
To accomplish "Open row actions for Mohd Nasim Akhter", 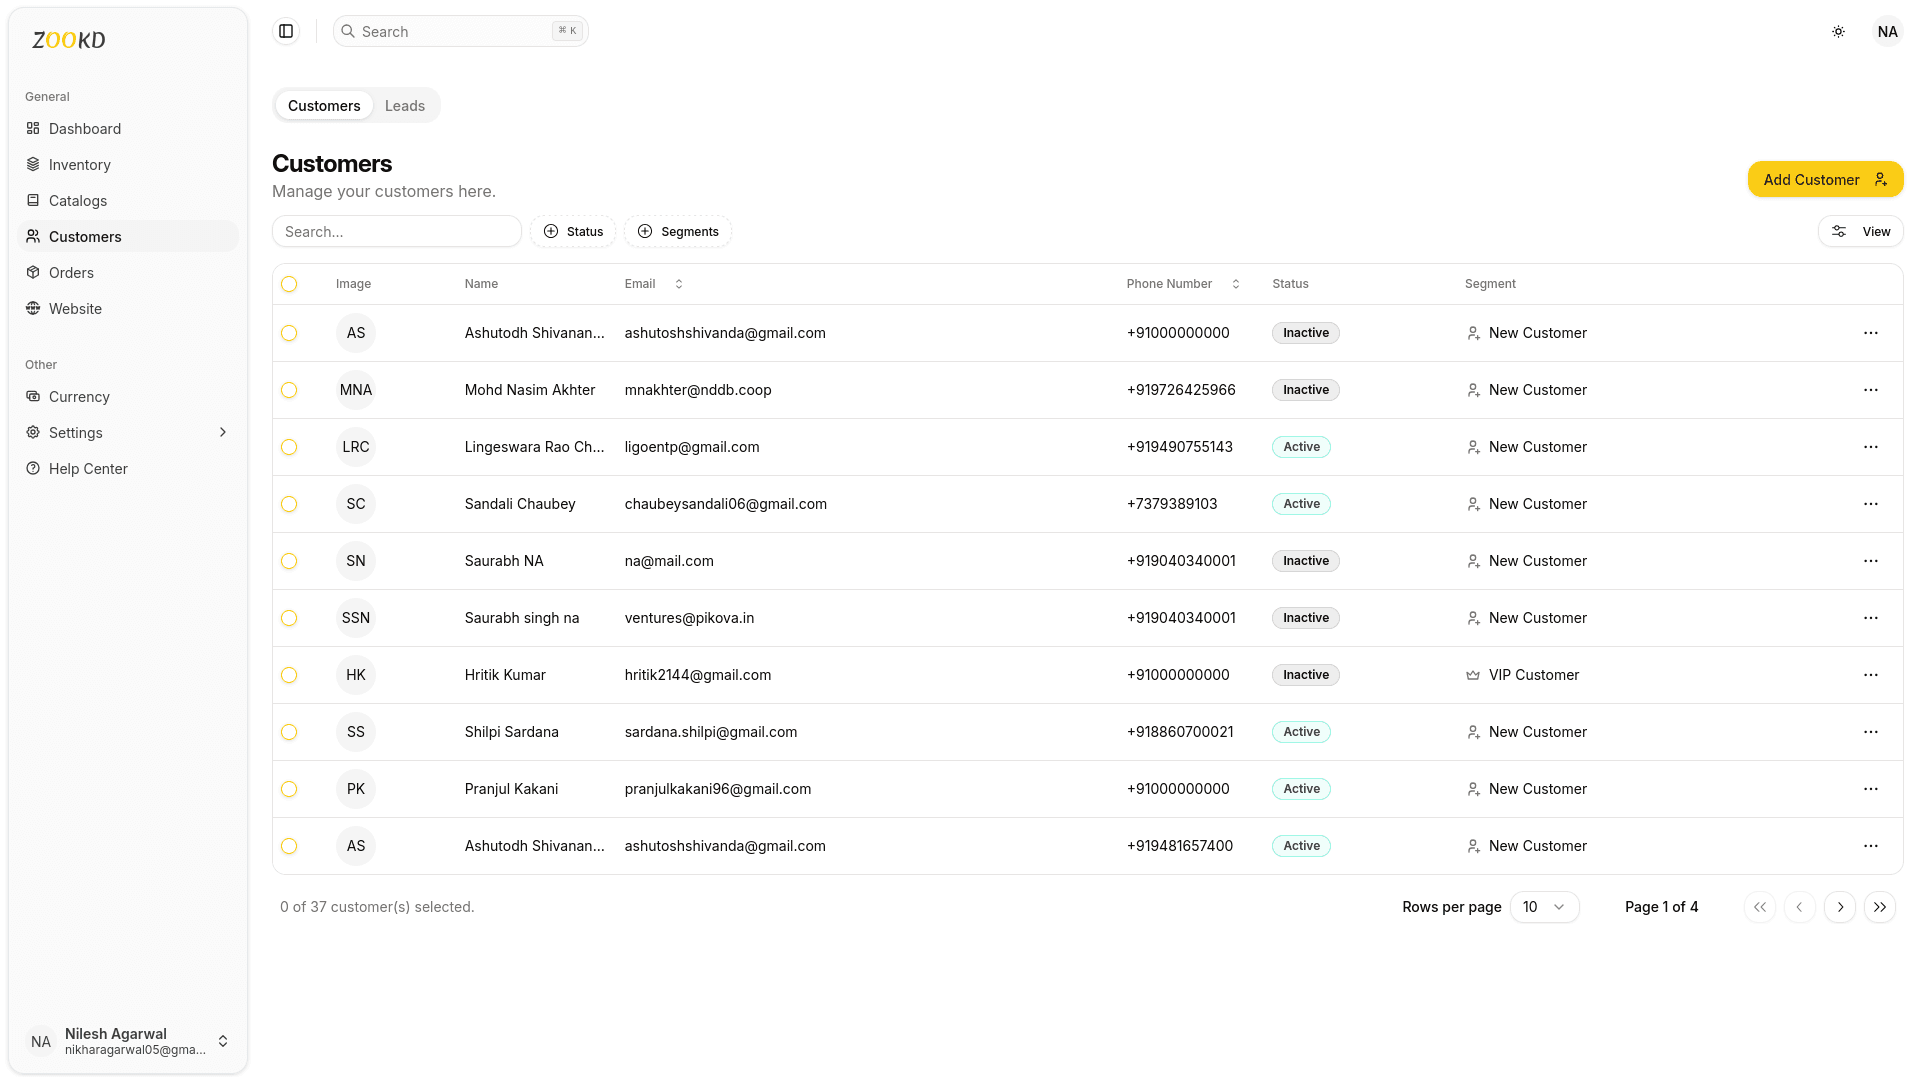I will coord(1870,390).
